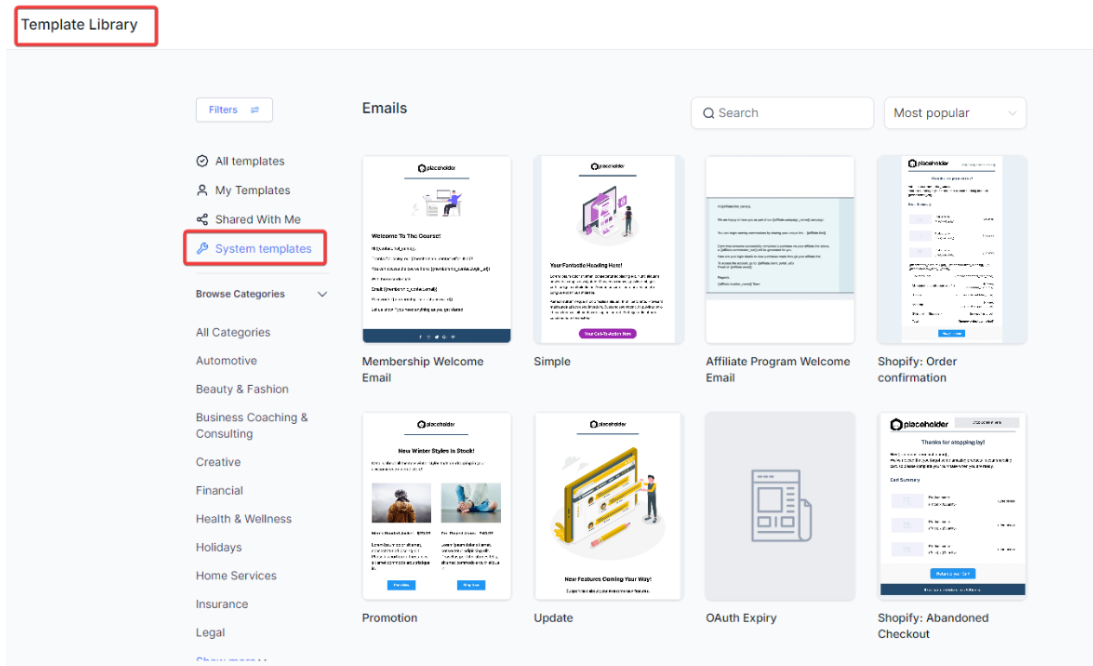The width and height of the screenshot is (1093, 666).
Task: Click the Shared With Me share icon
Action: coord(202,219)
